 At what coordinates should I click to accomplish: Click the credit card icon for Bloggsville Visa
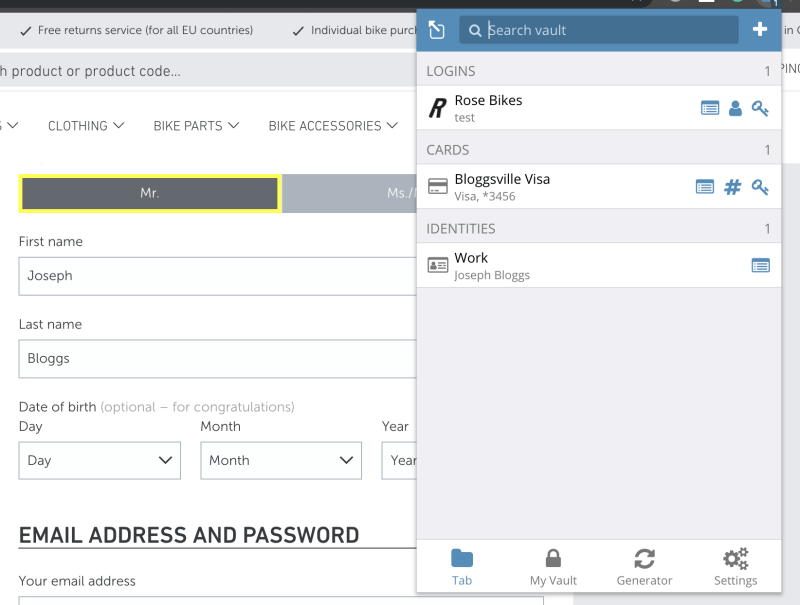coord(437,187)
